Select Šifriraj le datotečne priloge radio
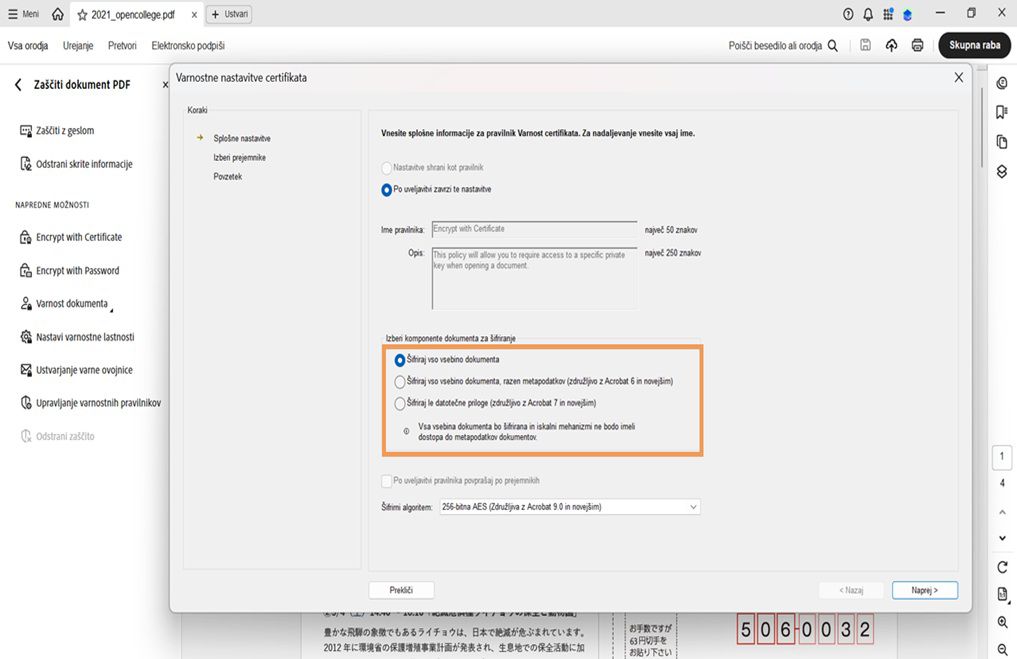 coord(400,403)
